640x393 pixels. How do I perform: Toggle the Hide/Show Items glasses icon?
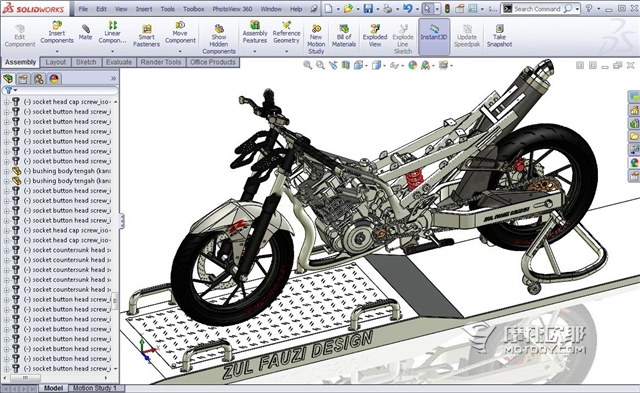coord(394,65)
